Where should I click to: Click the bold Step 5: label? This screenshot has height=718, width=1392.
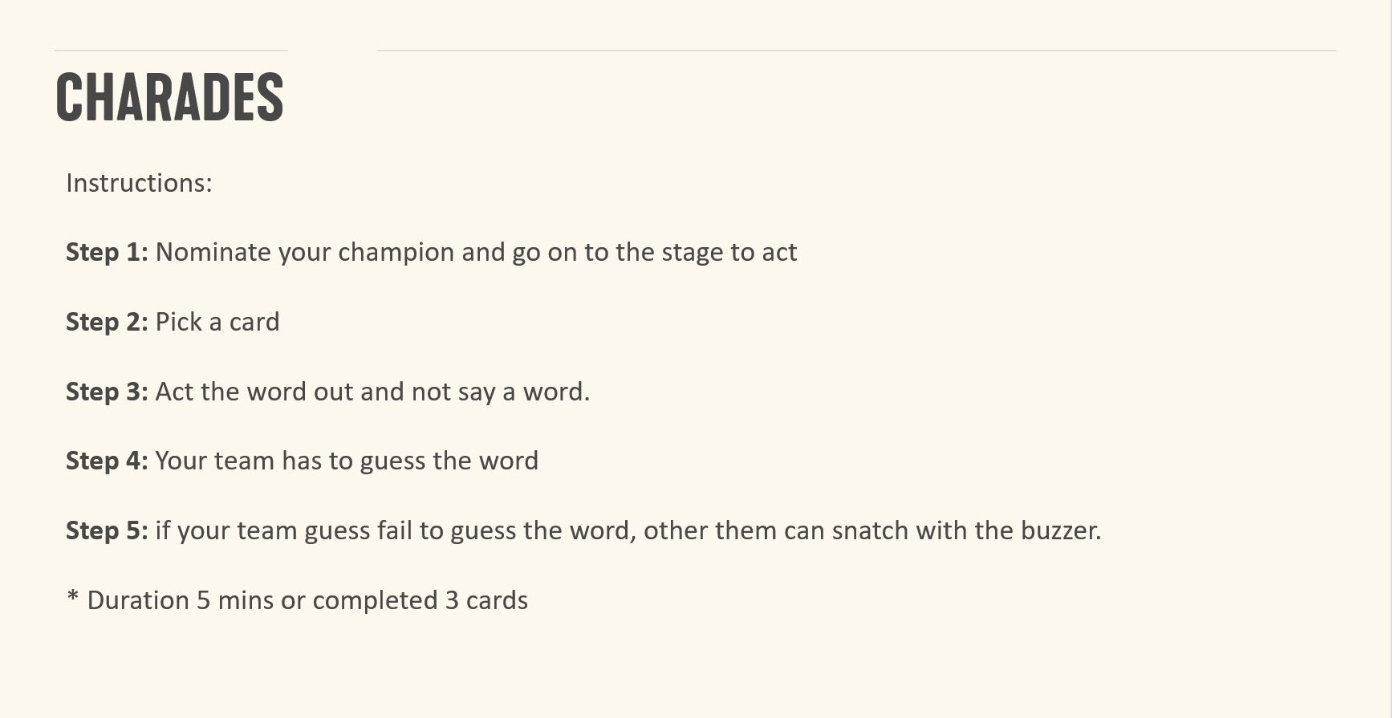[107, 531]
